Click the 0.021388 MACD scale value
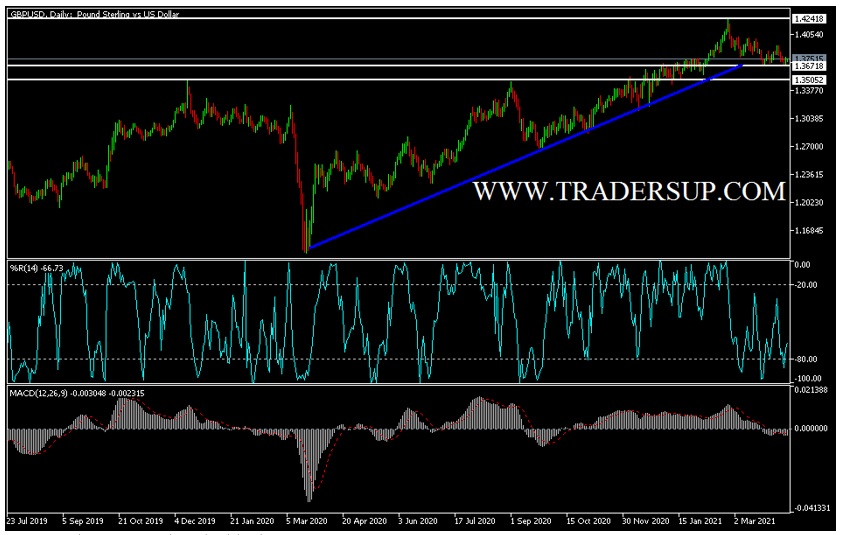Image resolution: width=842 pixels, height=535 pixels. [811, 390]
